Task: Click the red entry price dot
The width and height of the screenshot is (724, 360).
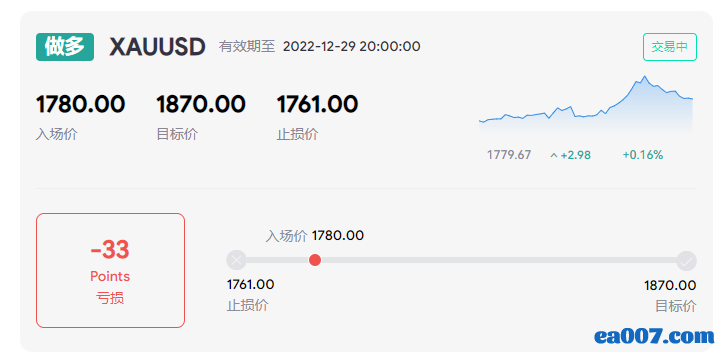Action: coord(315,260)
